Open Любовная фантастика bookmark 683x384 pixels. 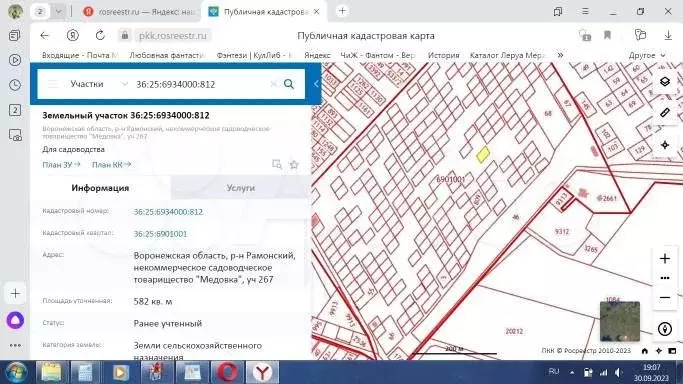(167, 55)
